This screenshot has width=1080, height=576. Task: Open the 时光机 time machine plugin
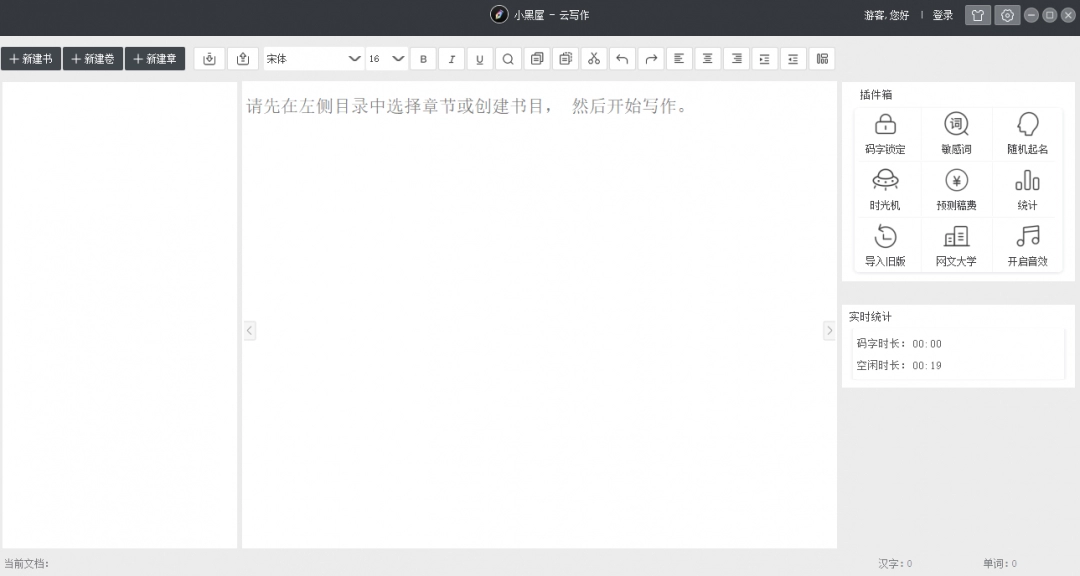pyautogui.click(x=885, y=189)
